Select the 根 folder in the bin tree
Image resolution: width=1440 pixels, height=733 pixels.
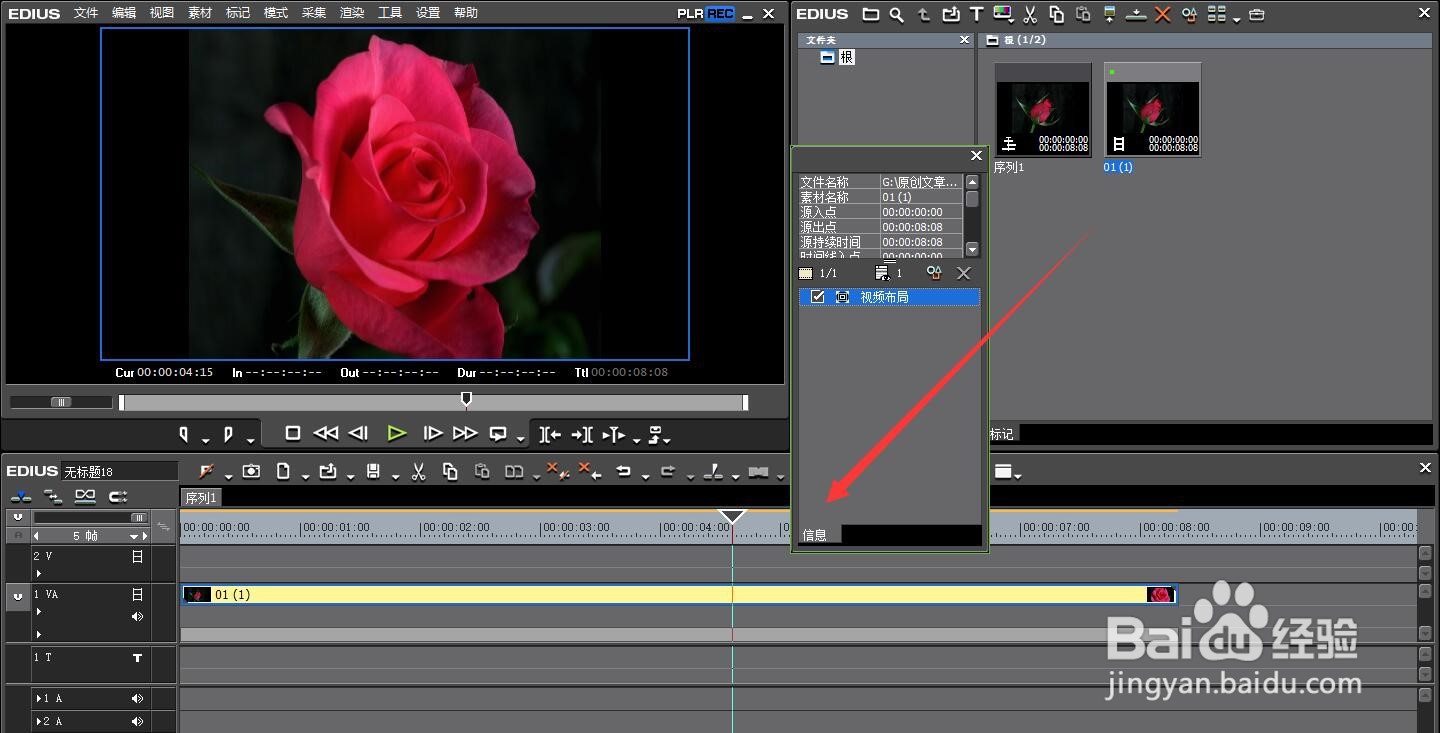click(x=838, y=57)
